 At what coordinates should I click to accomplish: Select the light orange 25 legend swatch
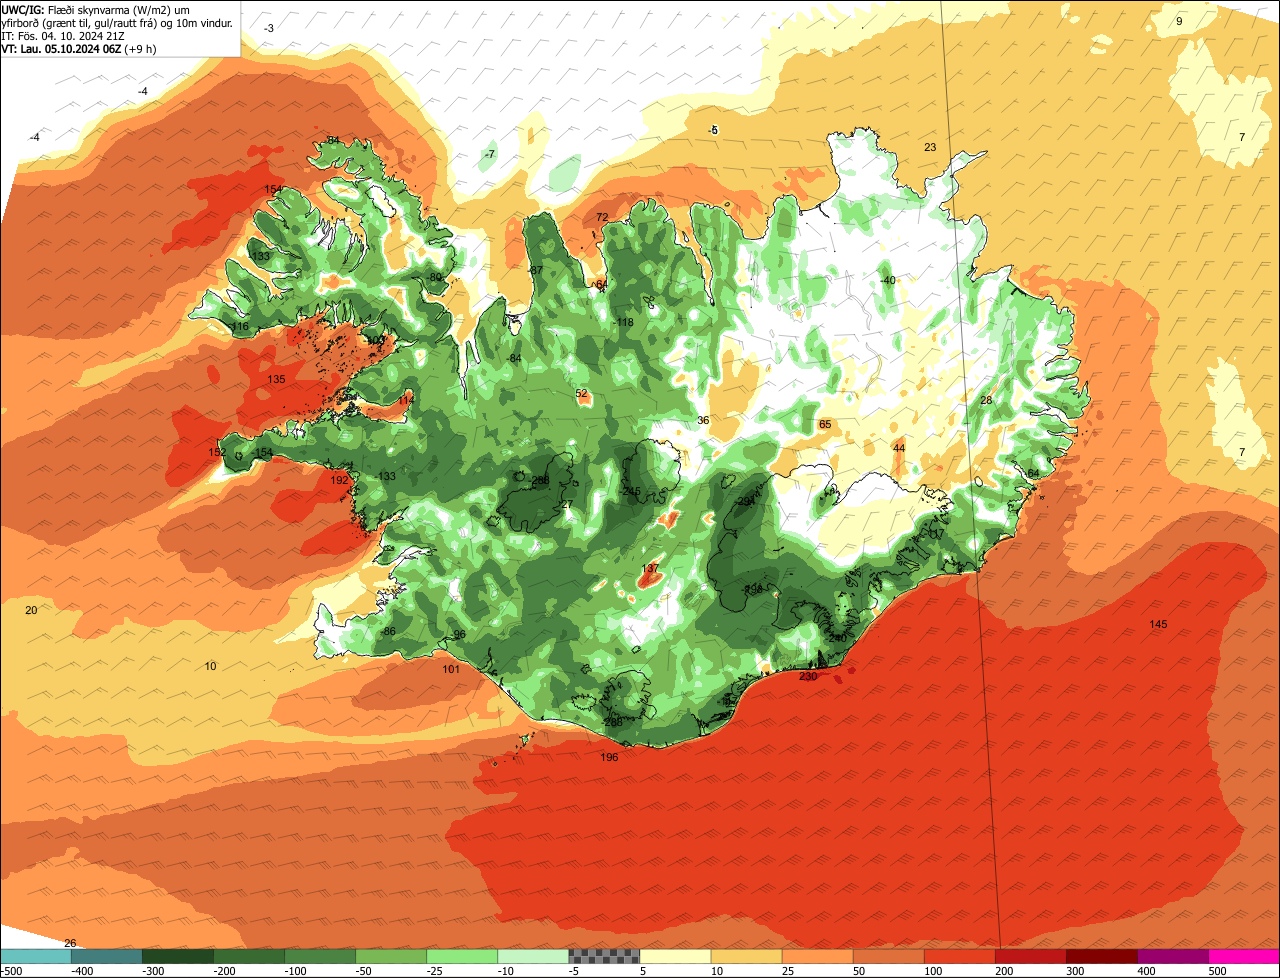coord(817,956)
